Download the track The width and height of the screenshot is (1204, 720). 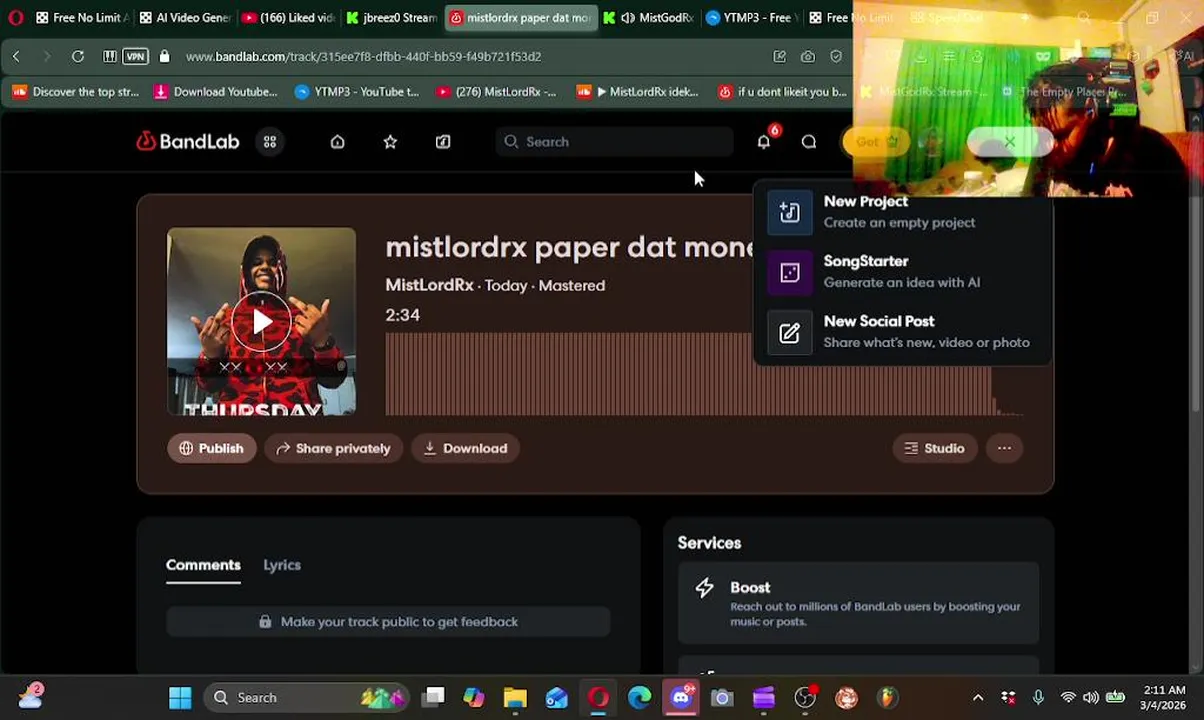click(x=465, y=448)
